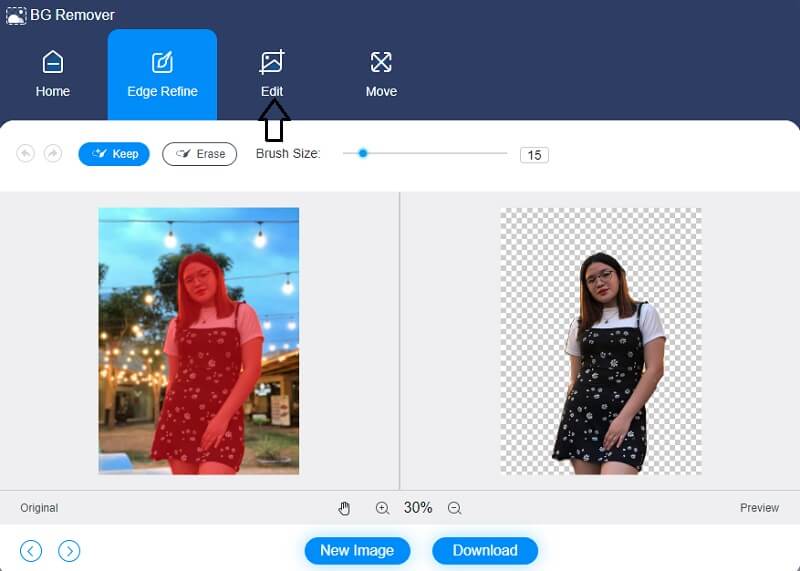
Task: Click the BG Remover app logo
Action: coord(15,15)
